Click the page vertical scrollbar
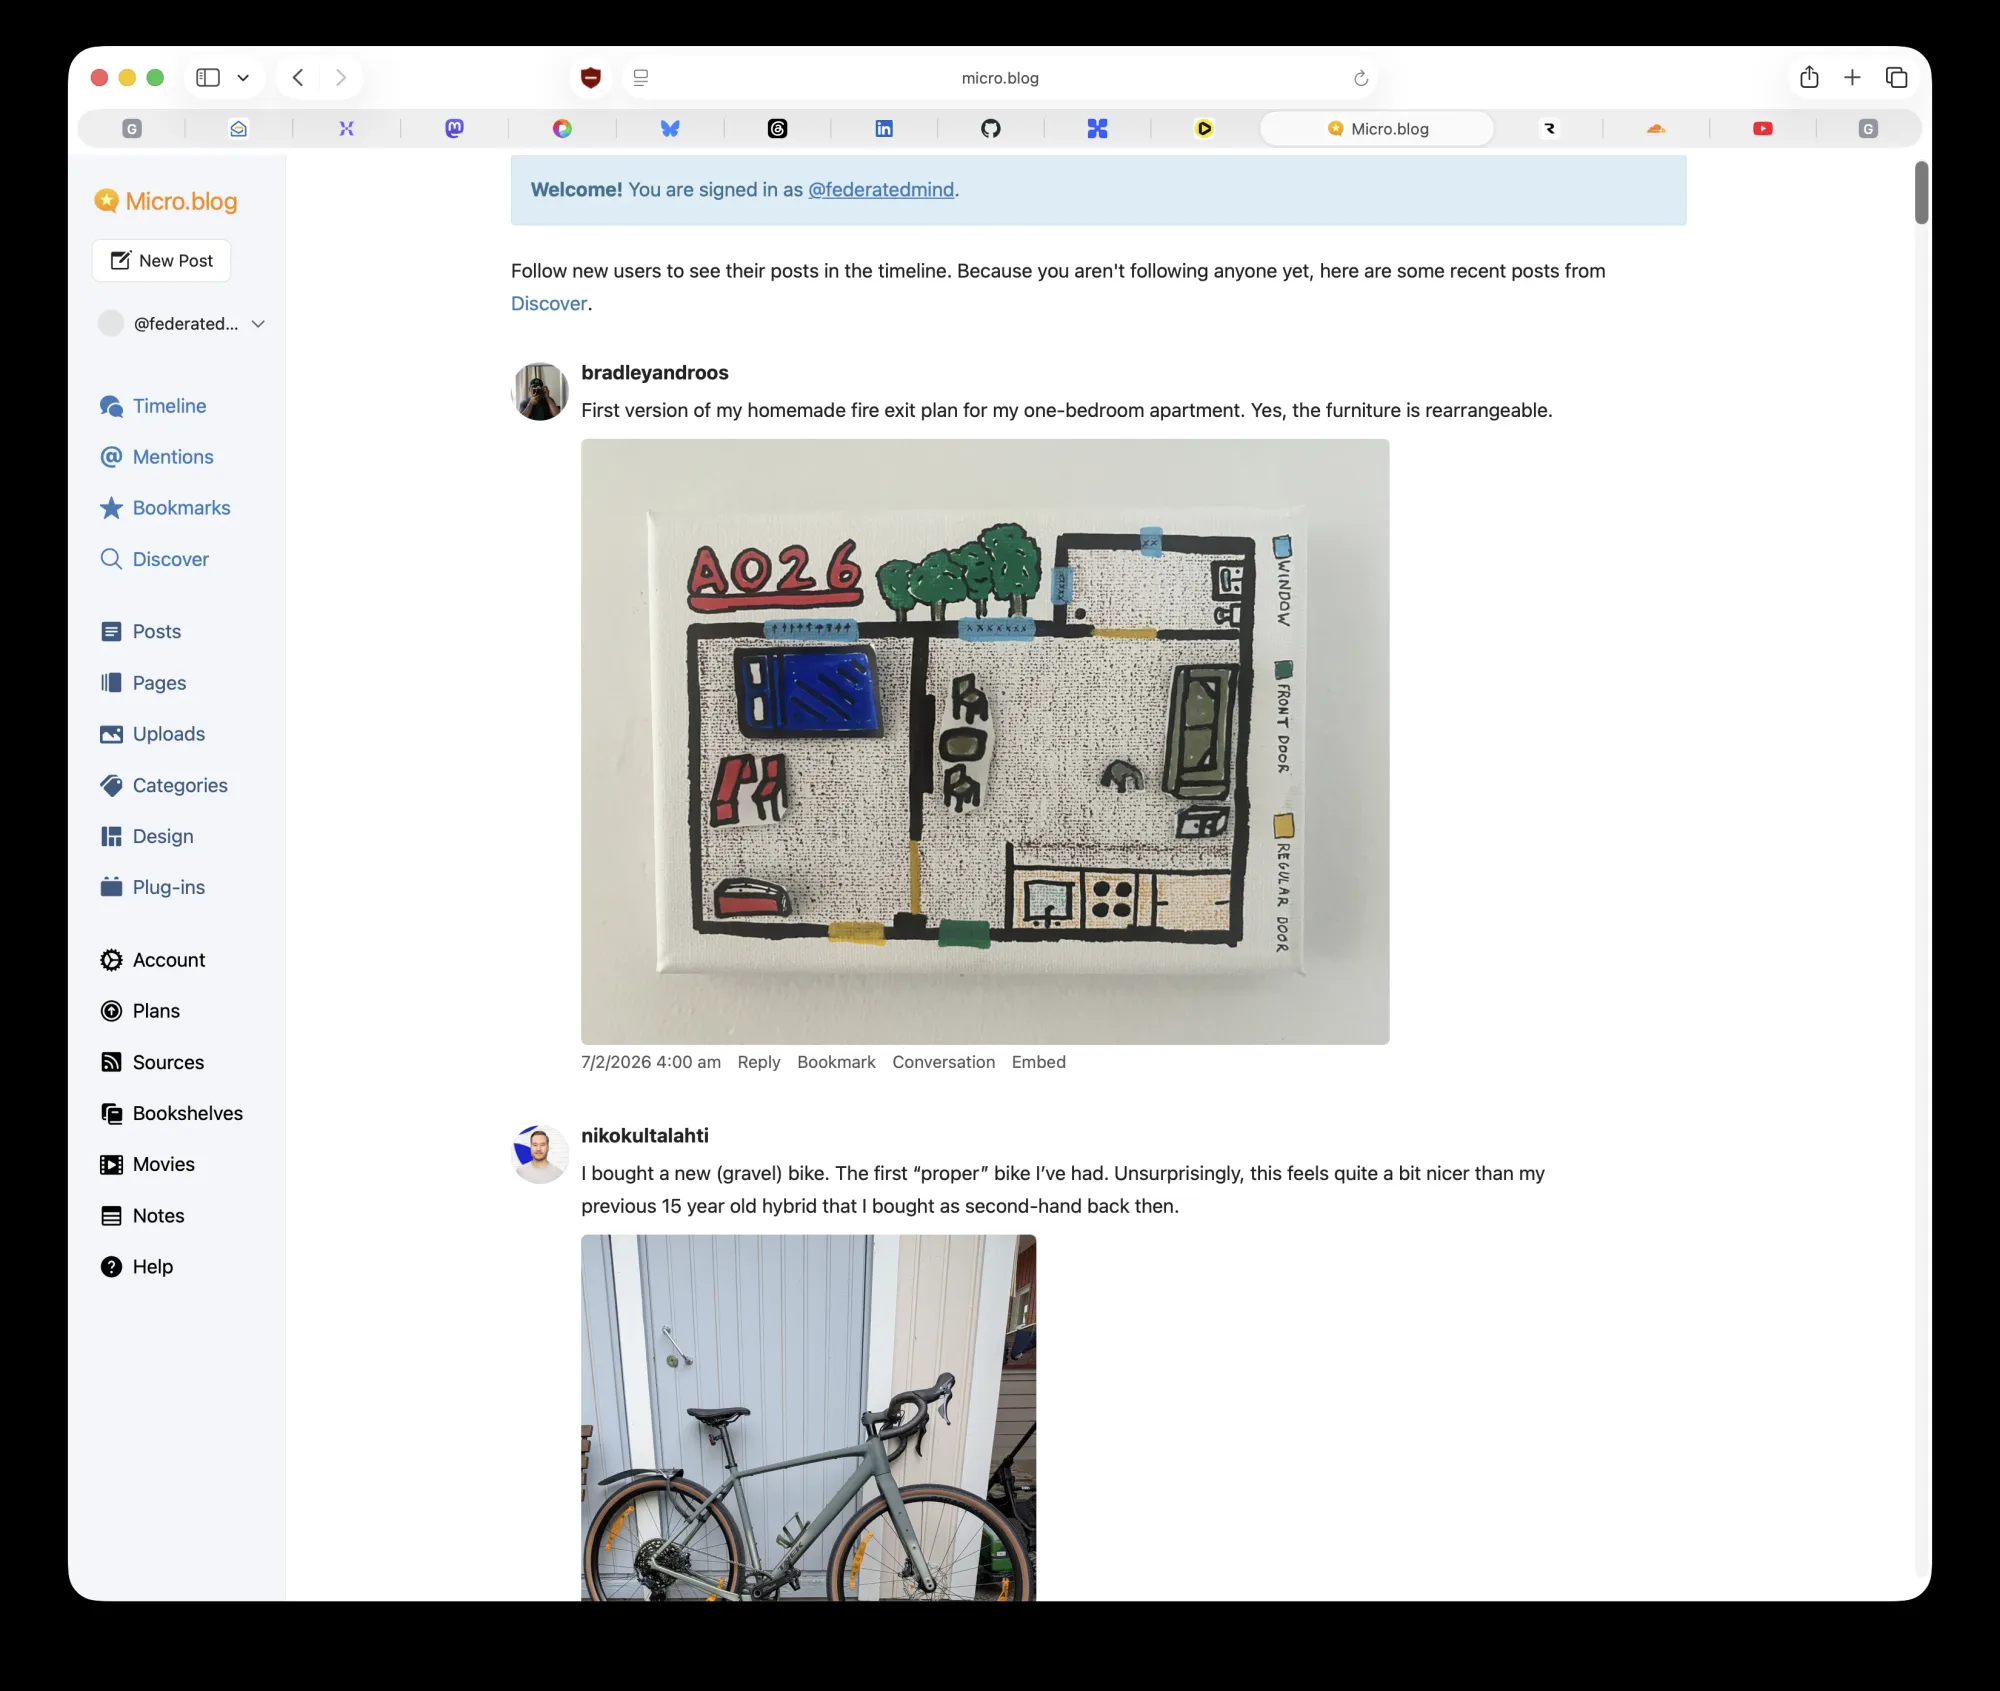 click(1921, 192)
